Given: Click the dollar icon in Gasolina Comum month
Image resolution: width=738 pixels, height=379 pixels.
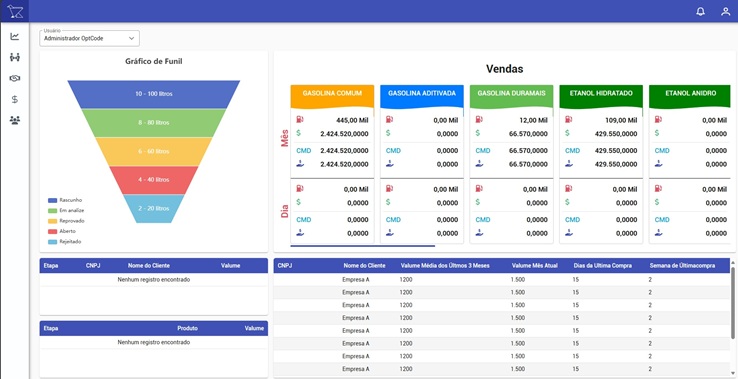Looking at the screenshot, I should coord(298,133).
